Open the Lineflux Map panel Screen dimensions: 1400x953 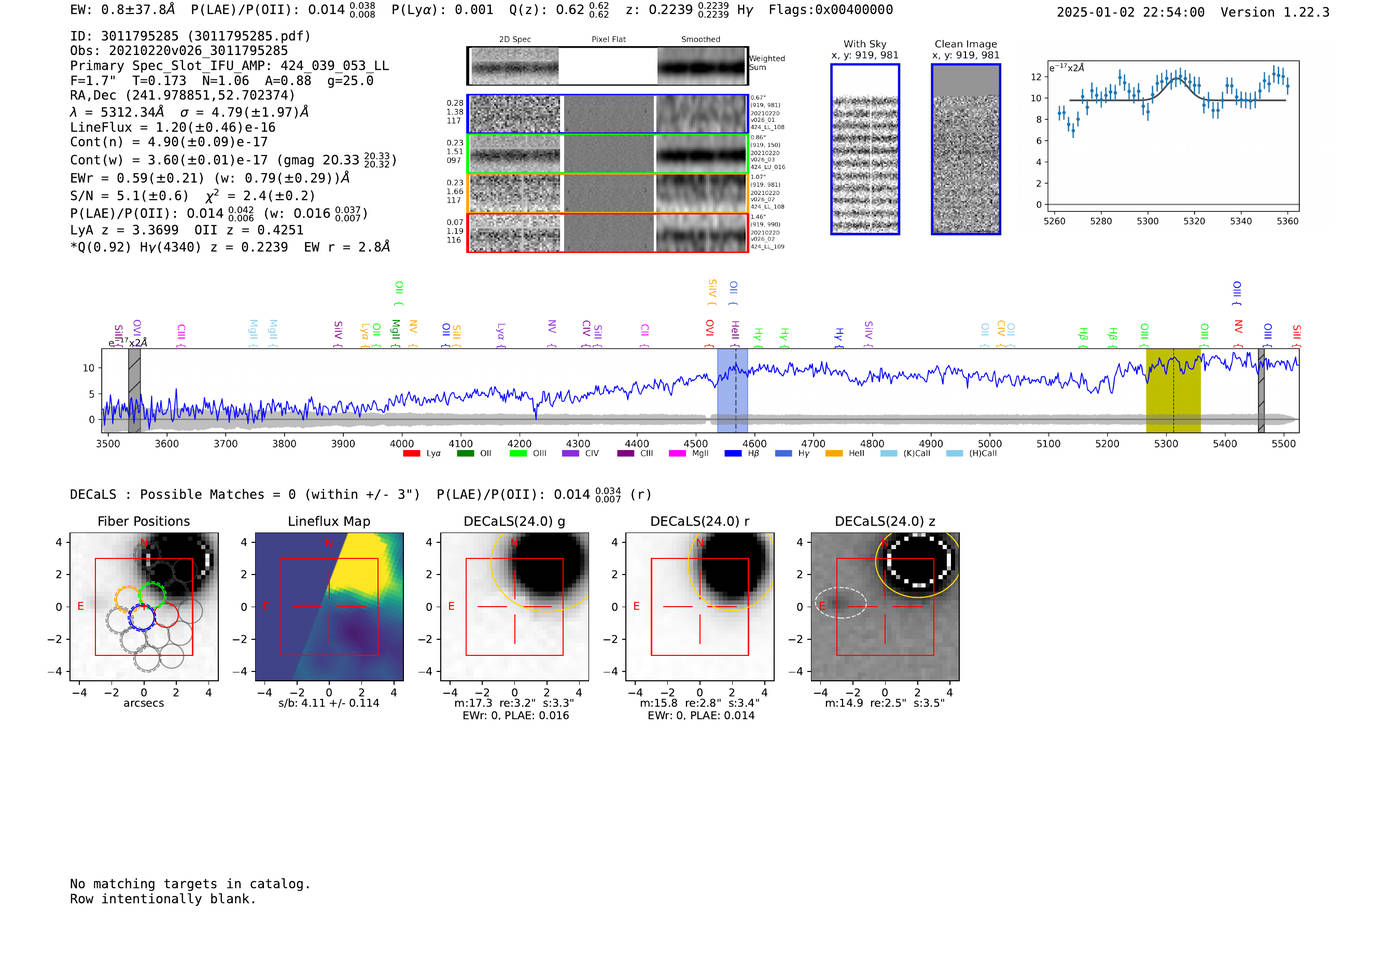tap(329, 606)
